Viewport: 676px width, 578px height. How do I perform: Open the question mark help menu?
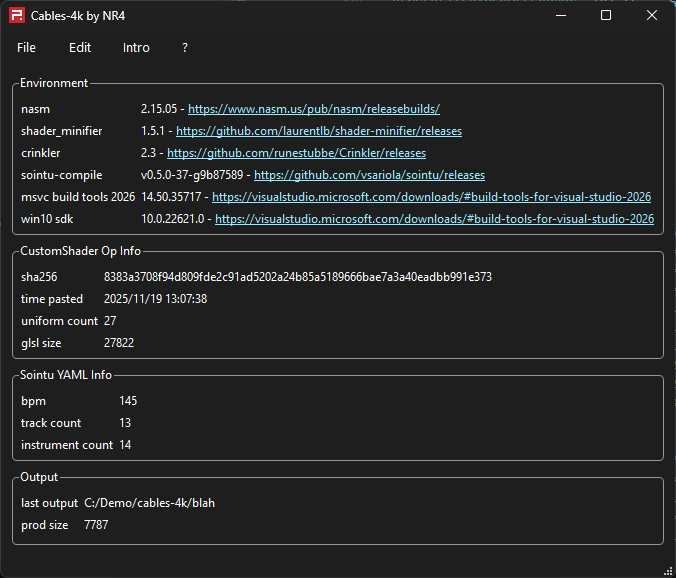coord(185,48)
